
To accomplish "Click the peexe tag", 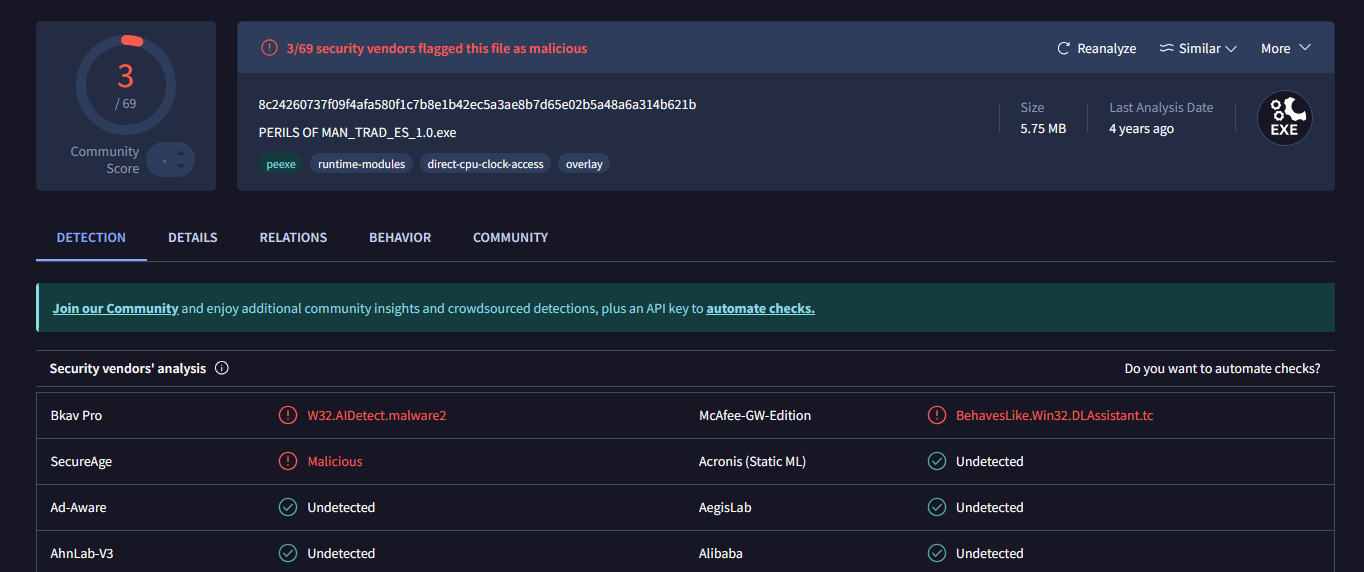I will tap(281, 164).
